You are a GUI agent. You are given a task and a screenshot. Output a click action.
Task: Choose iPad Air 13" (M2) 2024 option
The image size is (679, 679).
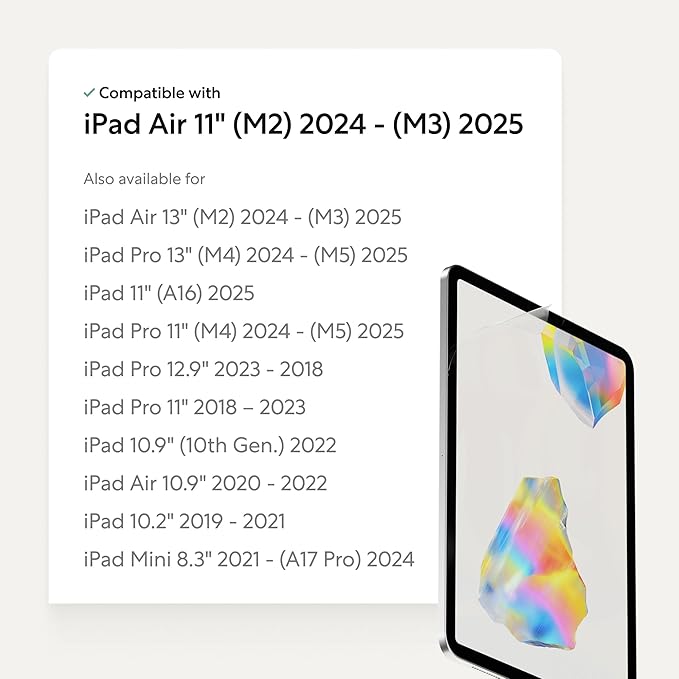pos(242,217)
